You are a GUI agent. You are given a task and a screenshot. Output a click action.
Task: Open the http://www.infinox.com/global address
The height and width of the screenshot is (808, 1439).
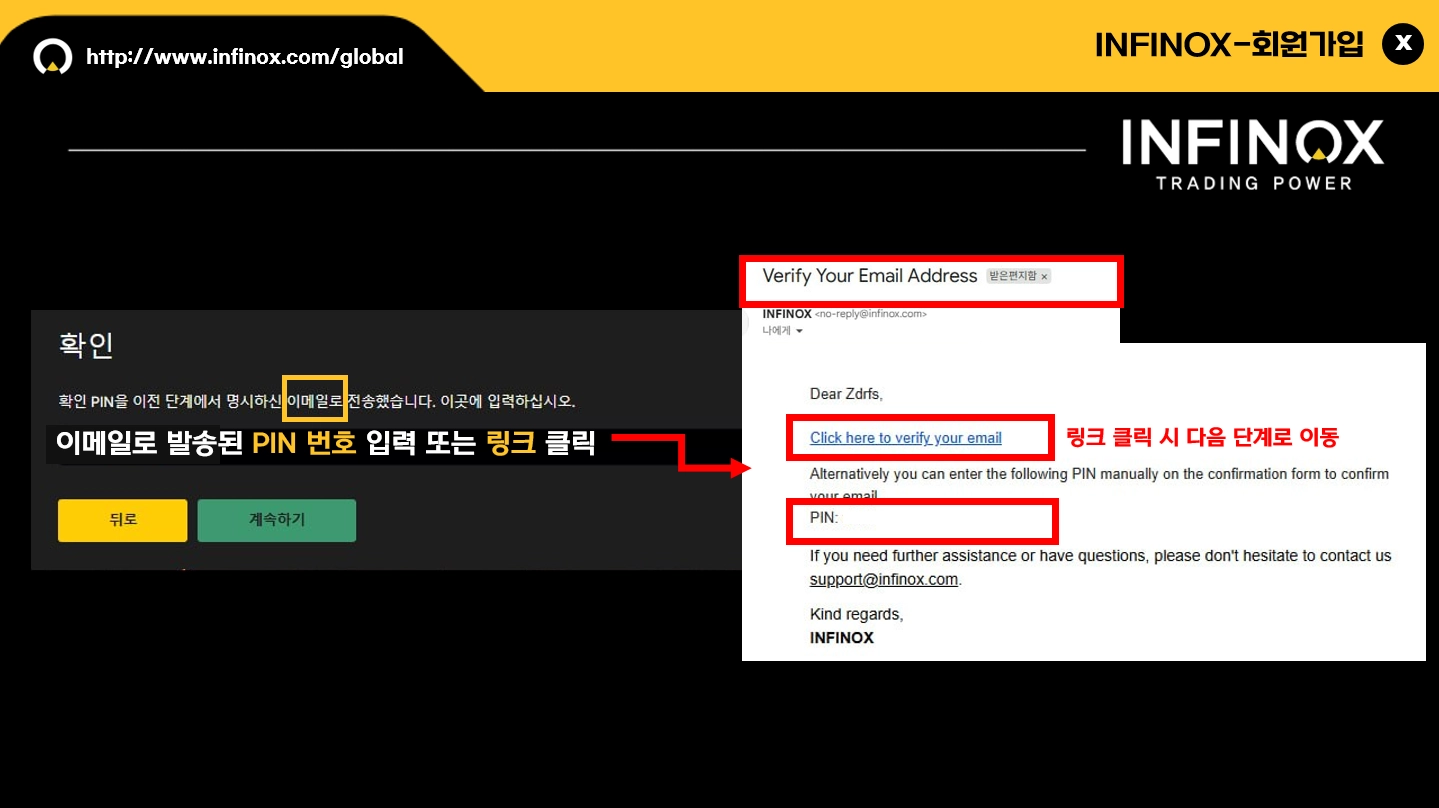245,57
